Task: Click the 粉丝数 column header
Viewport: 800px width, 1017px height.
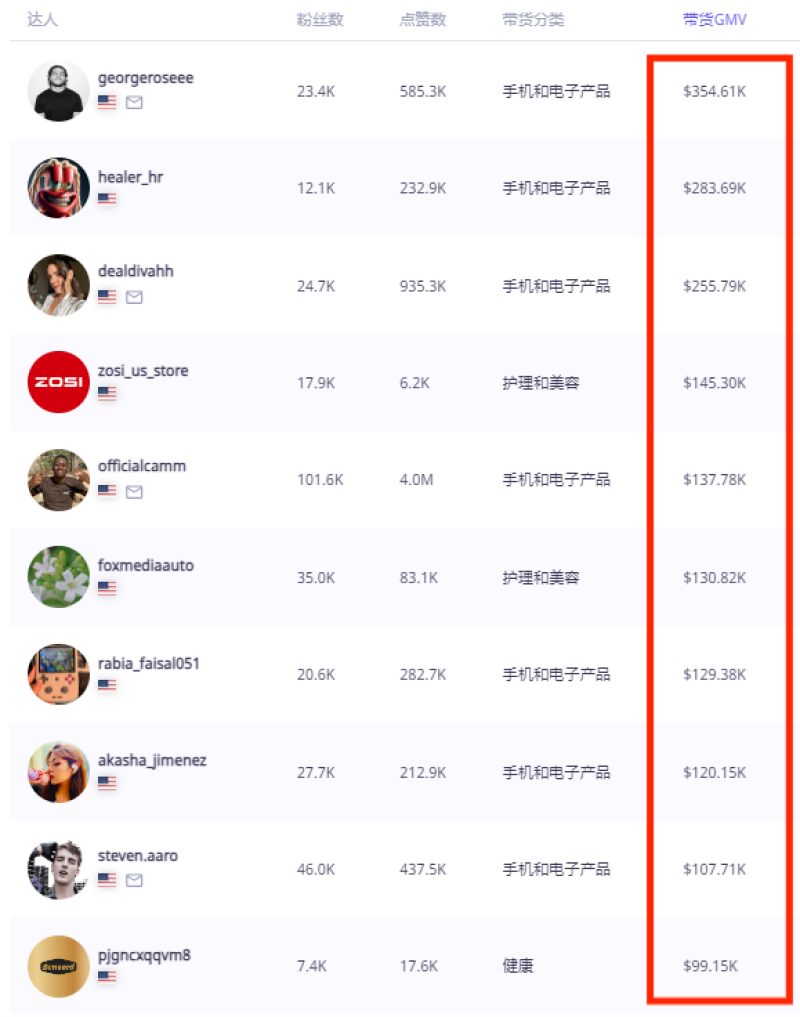Action: coord(320,20)
